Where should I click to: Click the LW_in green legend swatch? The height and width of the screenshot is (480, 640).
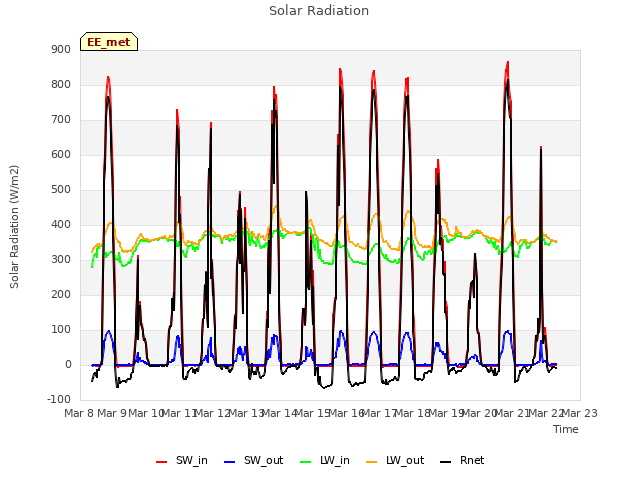pyautogui.click(x=306, y=462)
